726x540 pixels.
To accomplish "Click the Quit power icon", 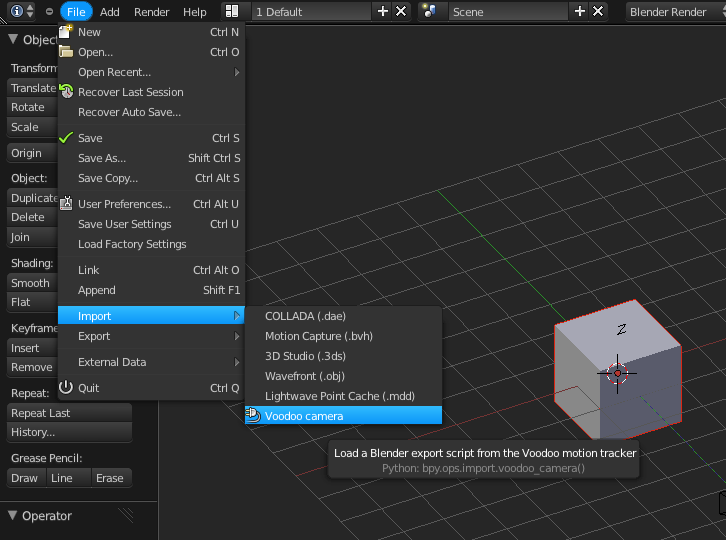I will click(66, 387).
